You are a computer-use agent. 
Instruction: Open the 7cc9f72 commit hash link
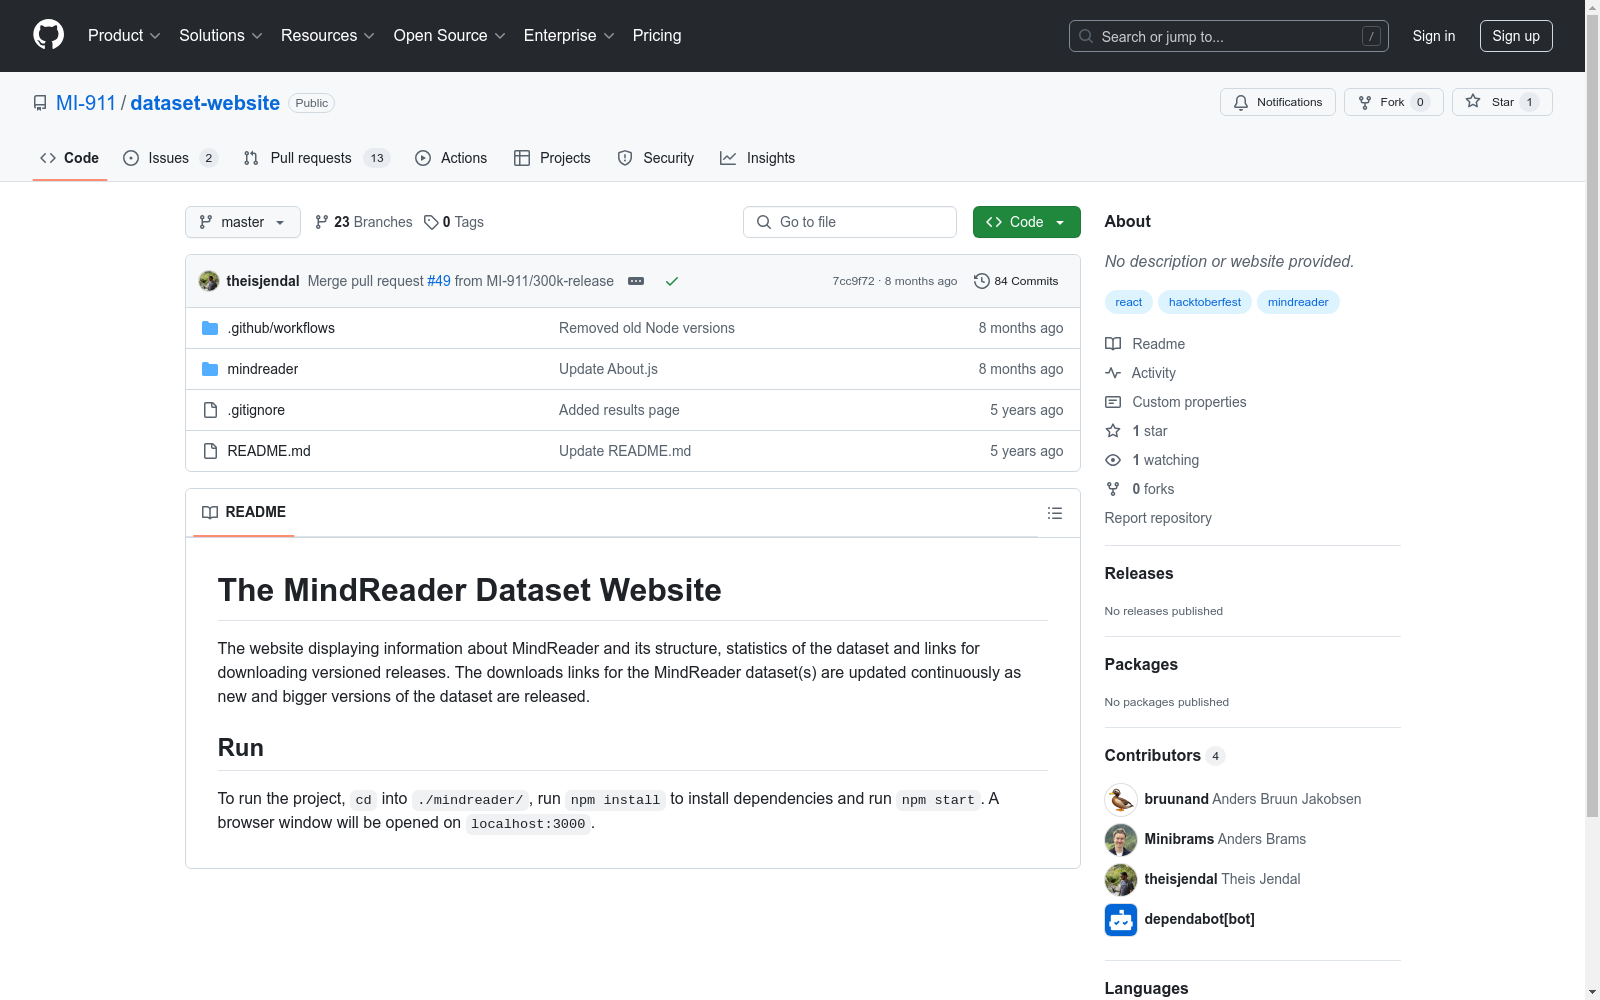click(853, 281)
